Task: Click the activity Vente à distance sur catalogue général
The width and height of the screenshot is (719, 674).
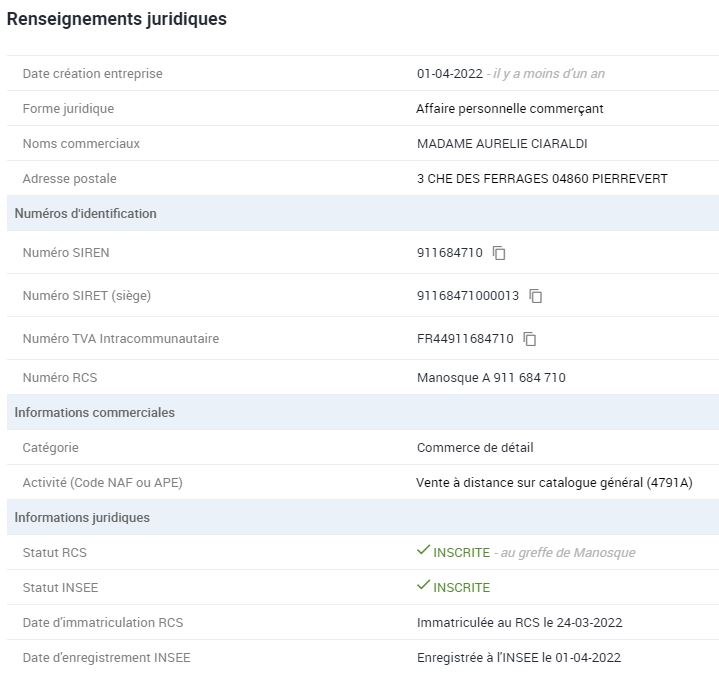Action: 553,483
